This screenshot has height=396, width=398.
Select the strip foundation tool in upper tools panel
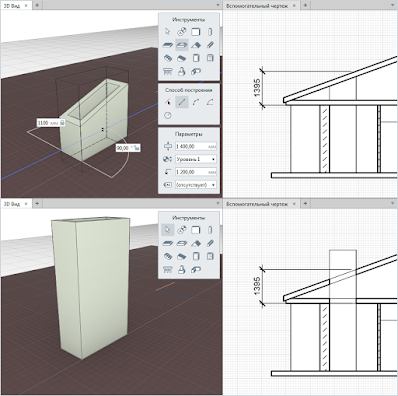(196, 71)
